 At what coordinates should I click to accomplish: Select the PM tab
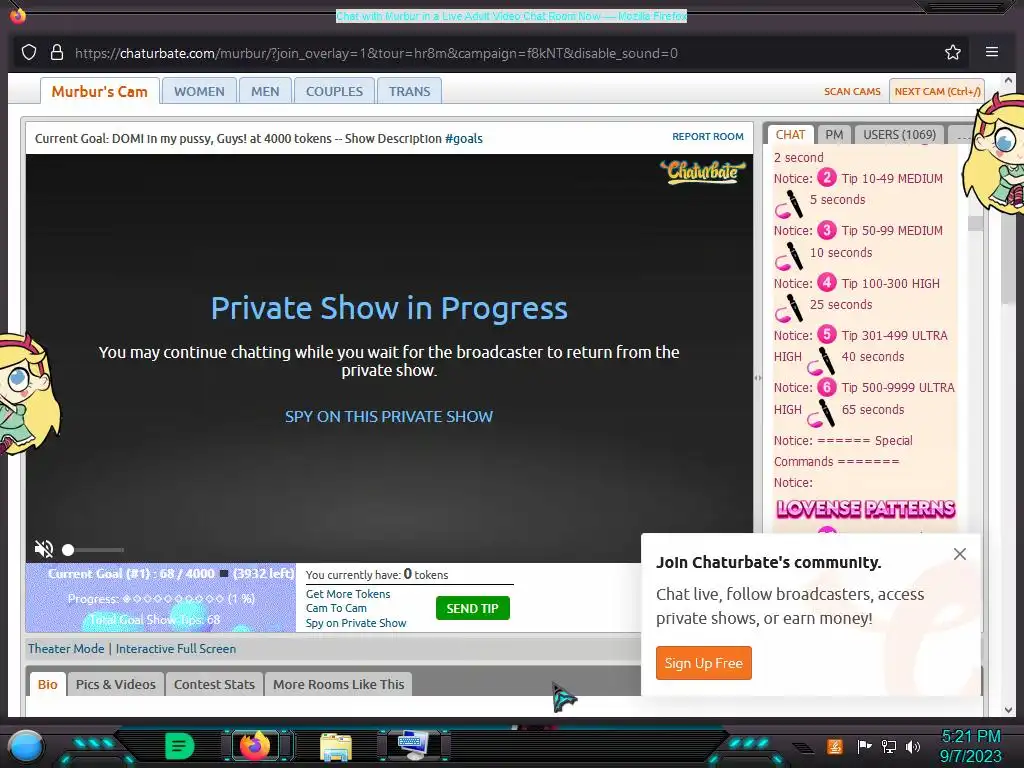(834, 135)
